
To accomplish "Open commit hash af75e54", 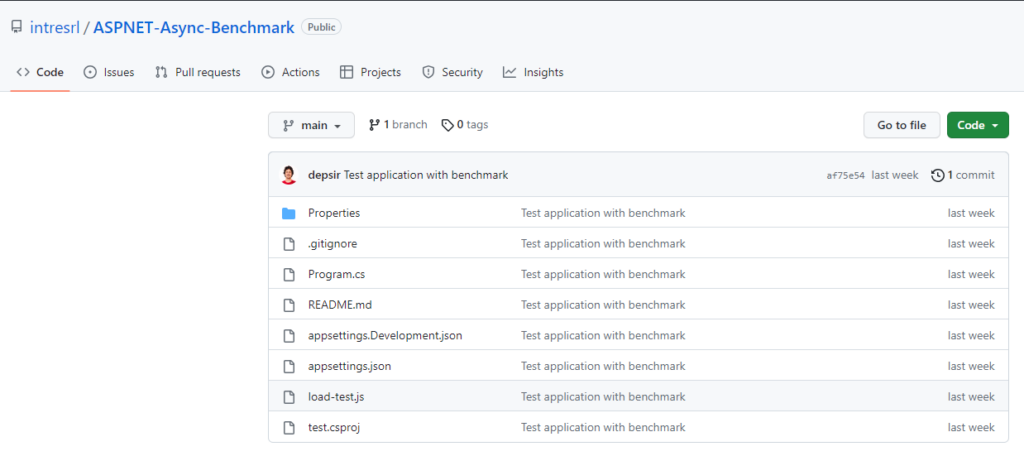I will [846, 175].
